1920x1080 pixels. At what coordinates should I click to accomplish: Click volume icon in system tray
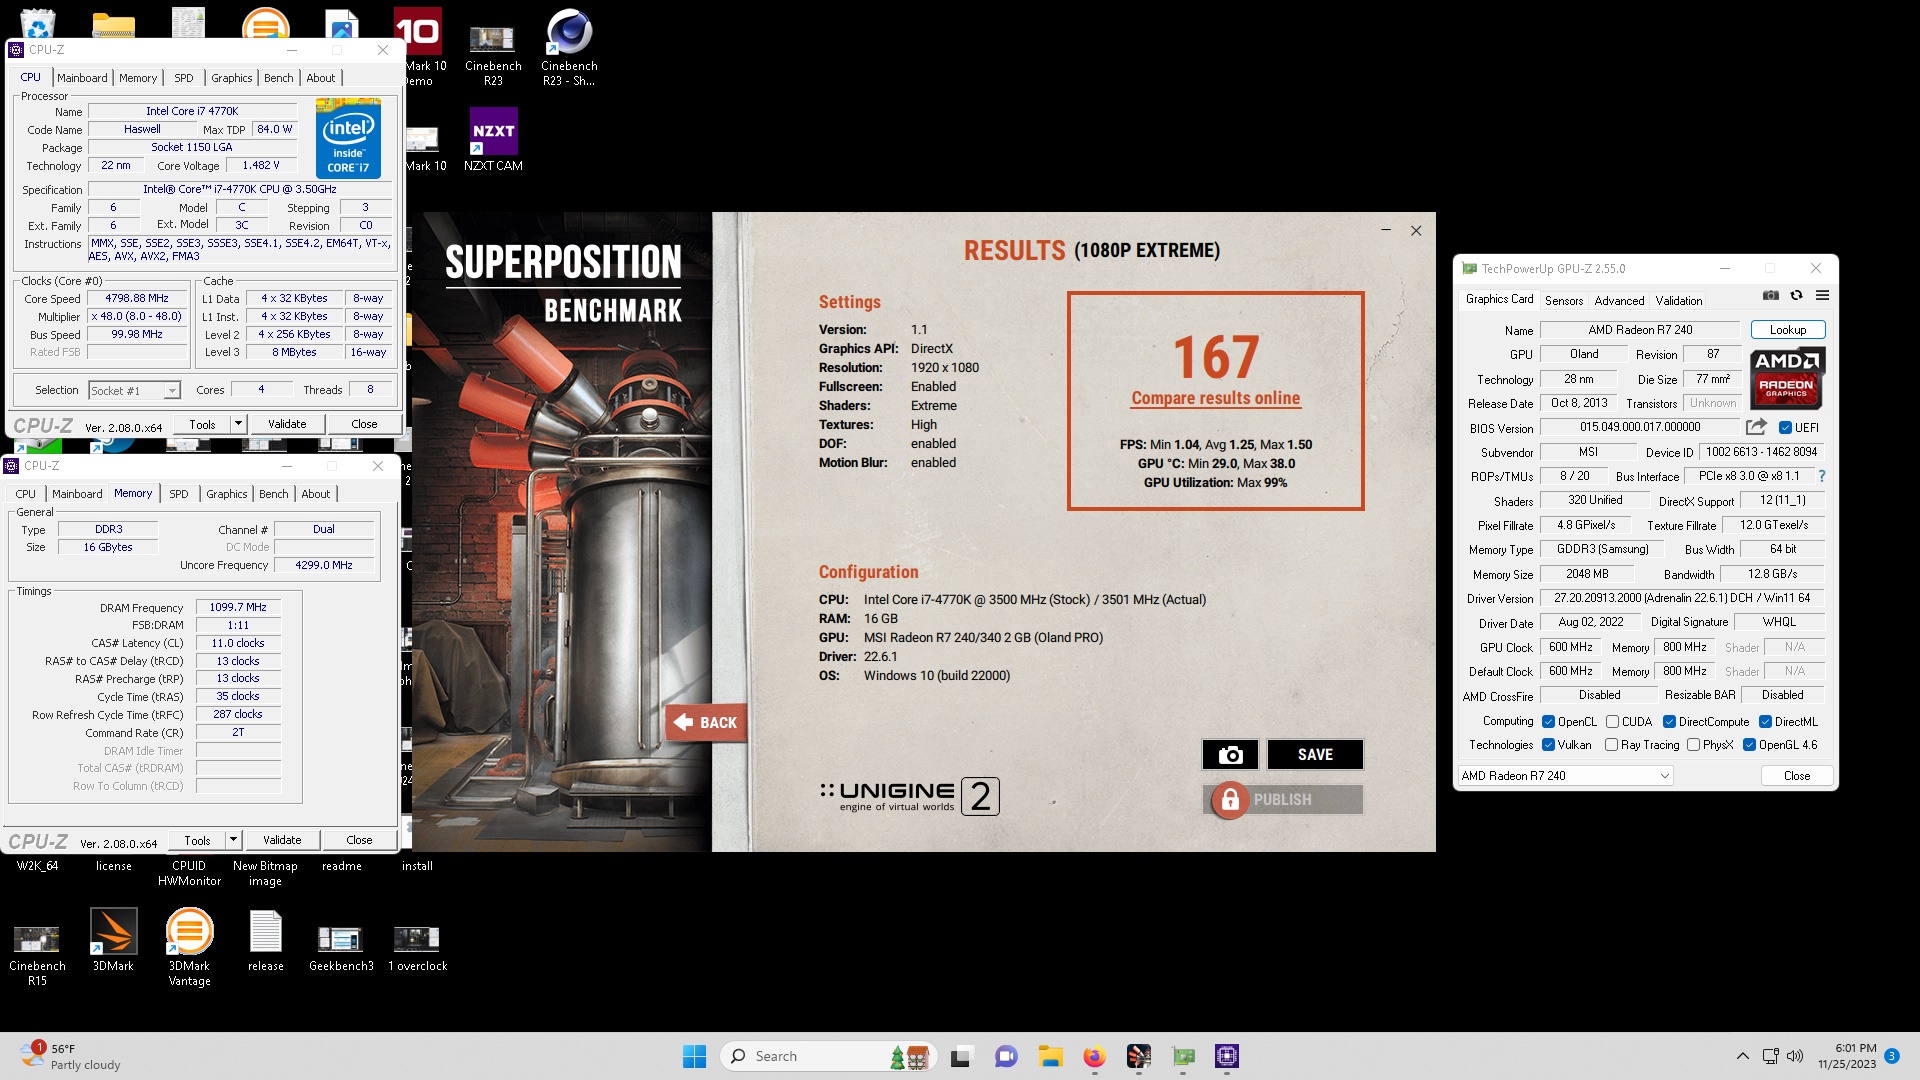[1795, 1056]
